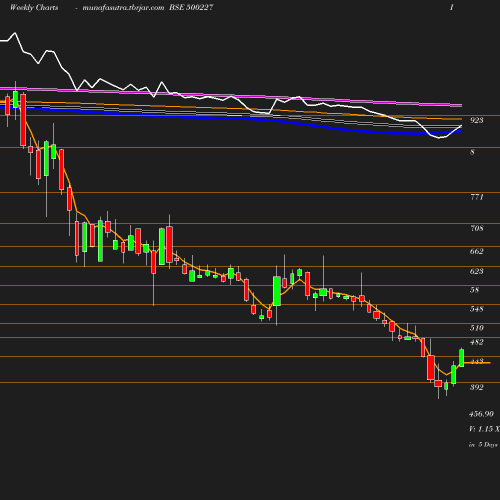Click the 662 price axis label
Image resolution: width=500 pixels, height=500 pixels.
476,251
